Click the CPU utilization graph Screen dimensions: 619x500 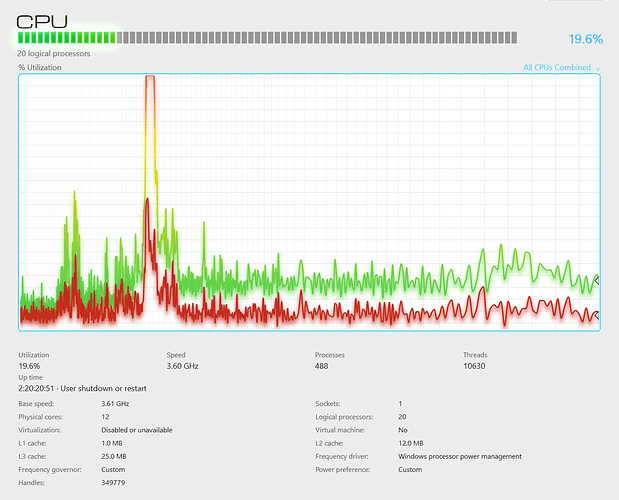310,202
